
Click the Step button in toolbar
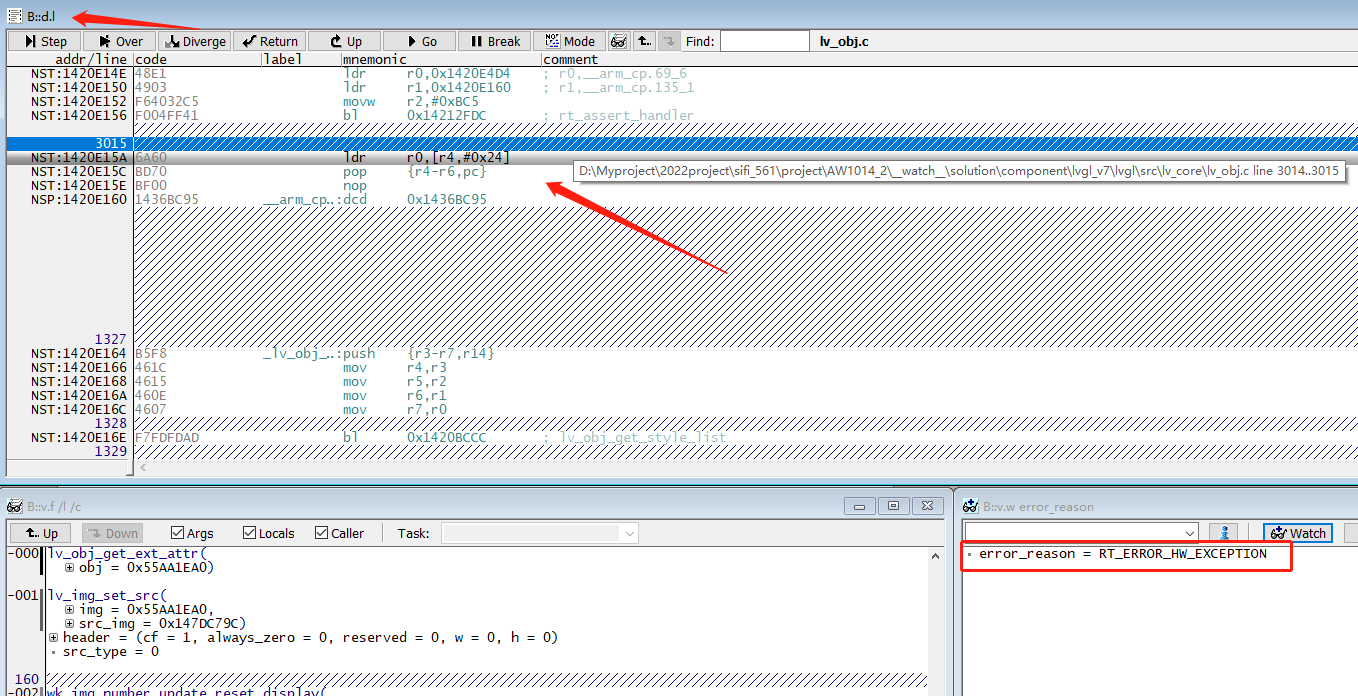[44, 41]
